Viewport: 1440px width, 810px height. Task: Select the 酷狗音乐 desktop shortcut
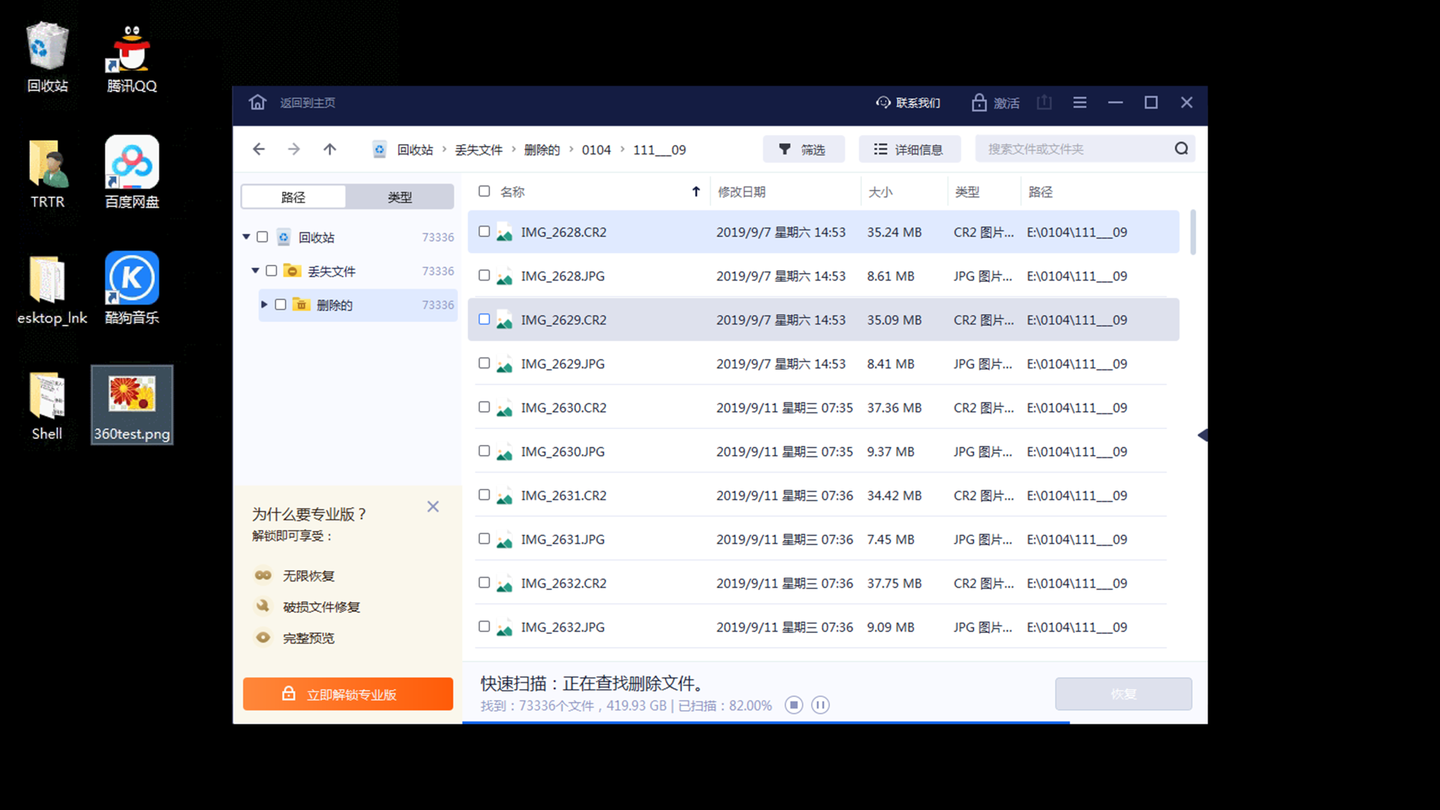point(132,289)
